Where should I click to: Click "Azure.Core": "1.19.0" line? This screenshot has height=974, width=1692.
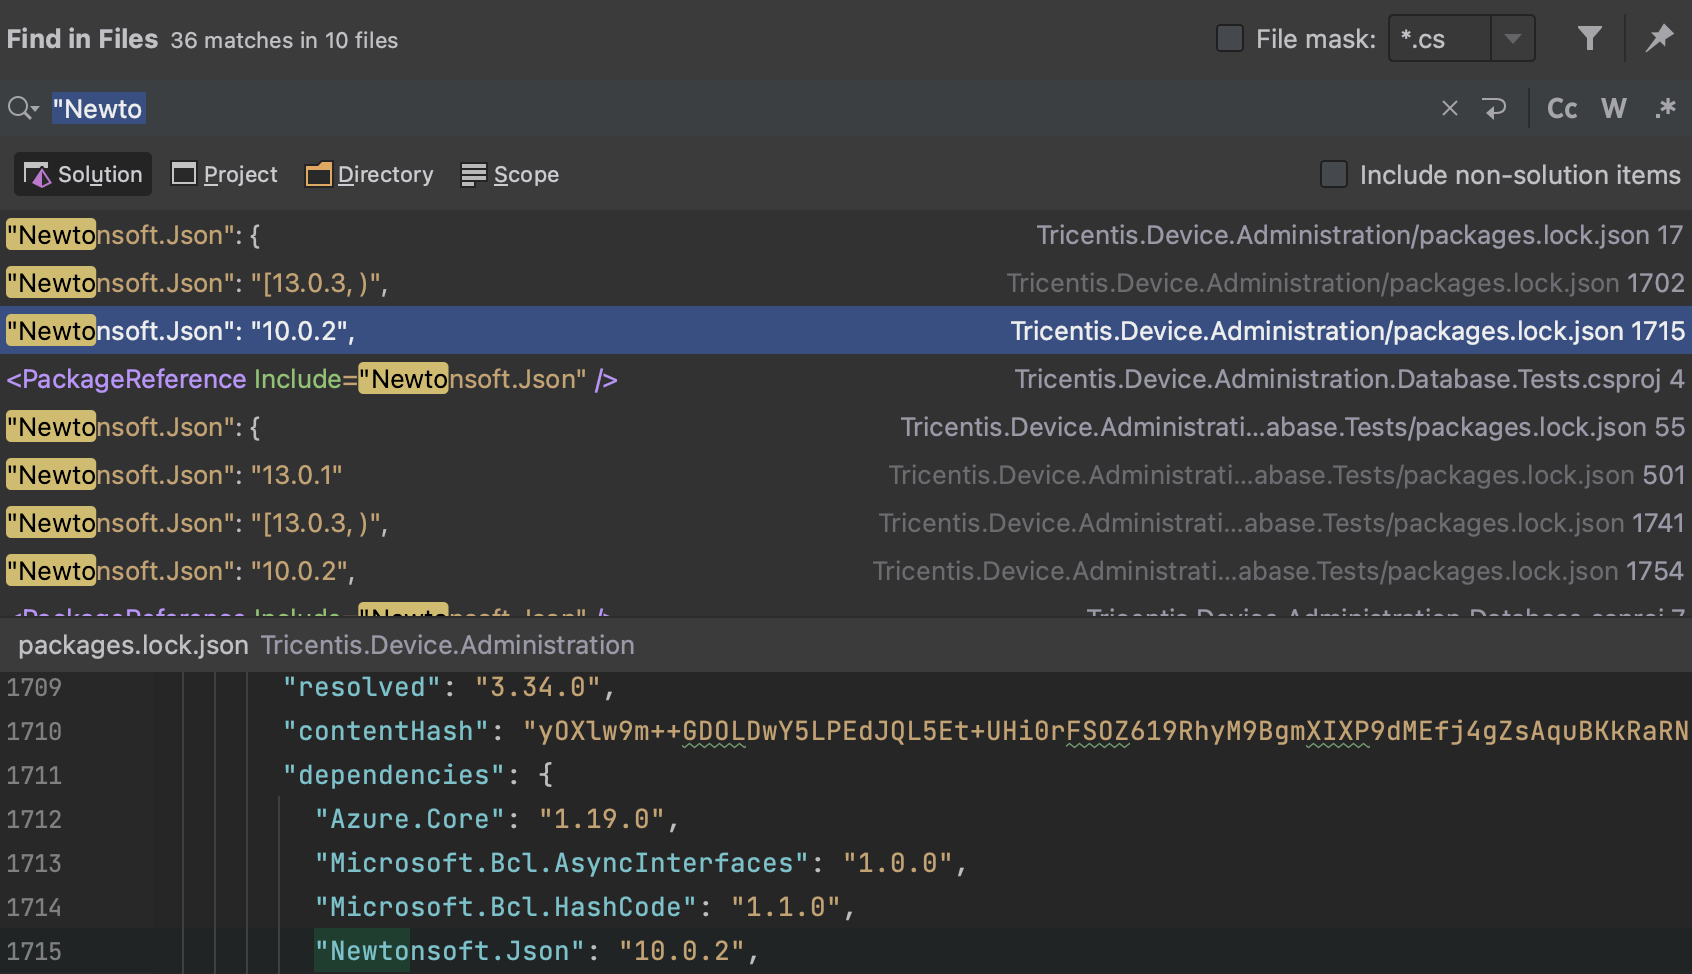497,820
